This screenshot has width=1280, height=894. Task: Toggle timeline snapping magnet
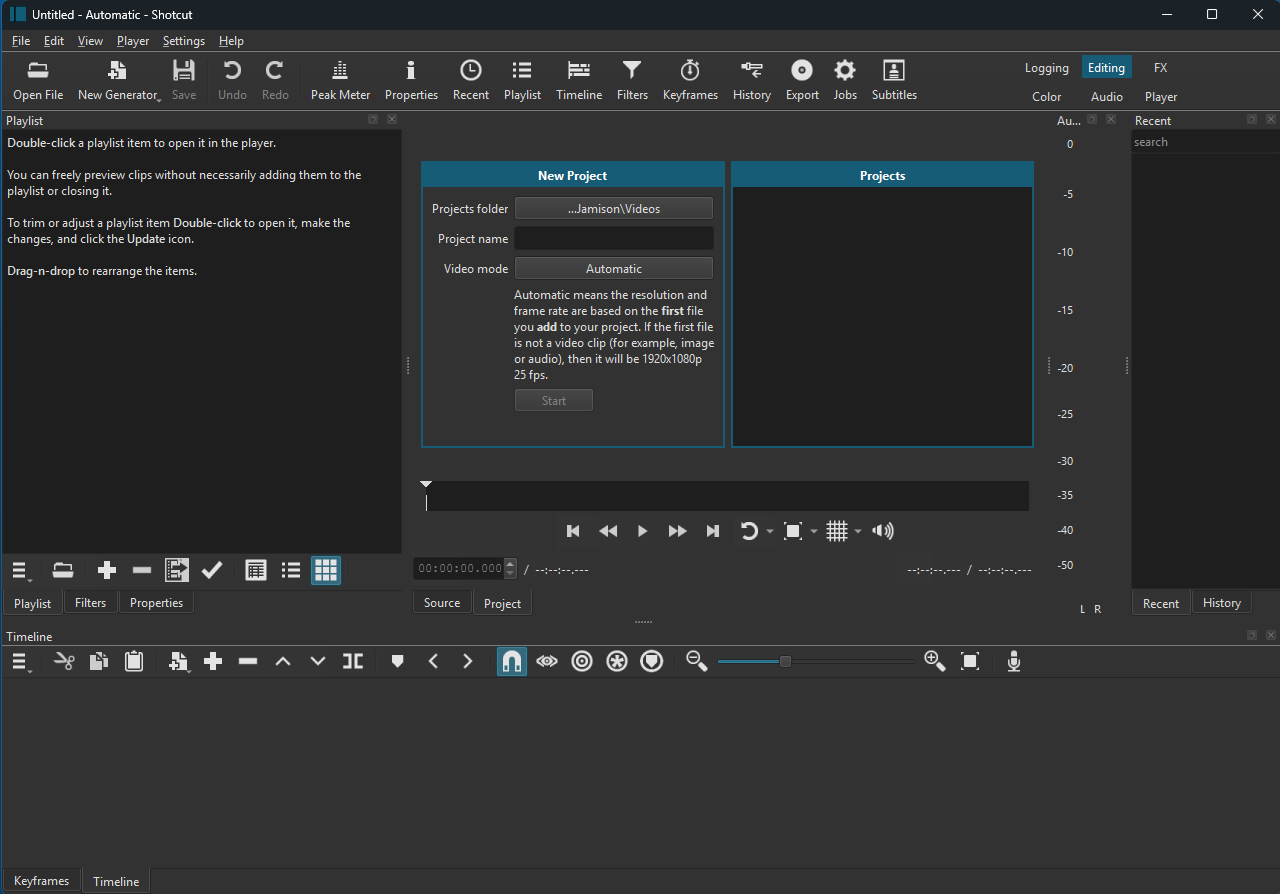(x=512, y=661)
